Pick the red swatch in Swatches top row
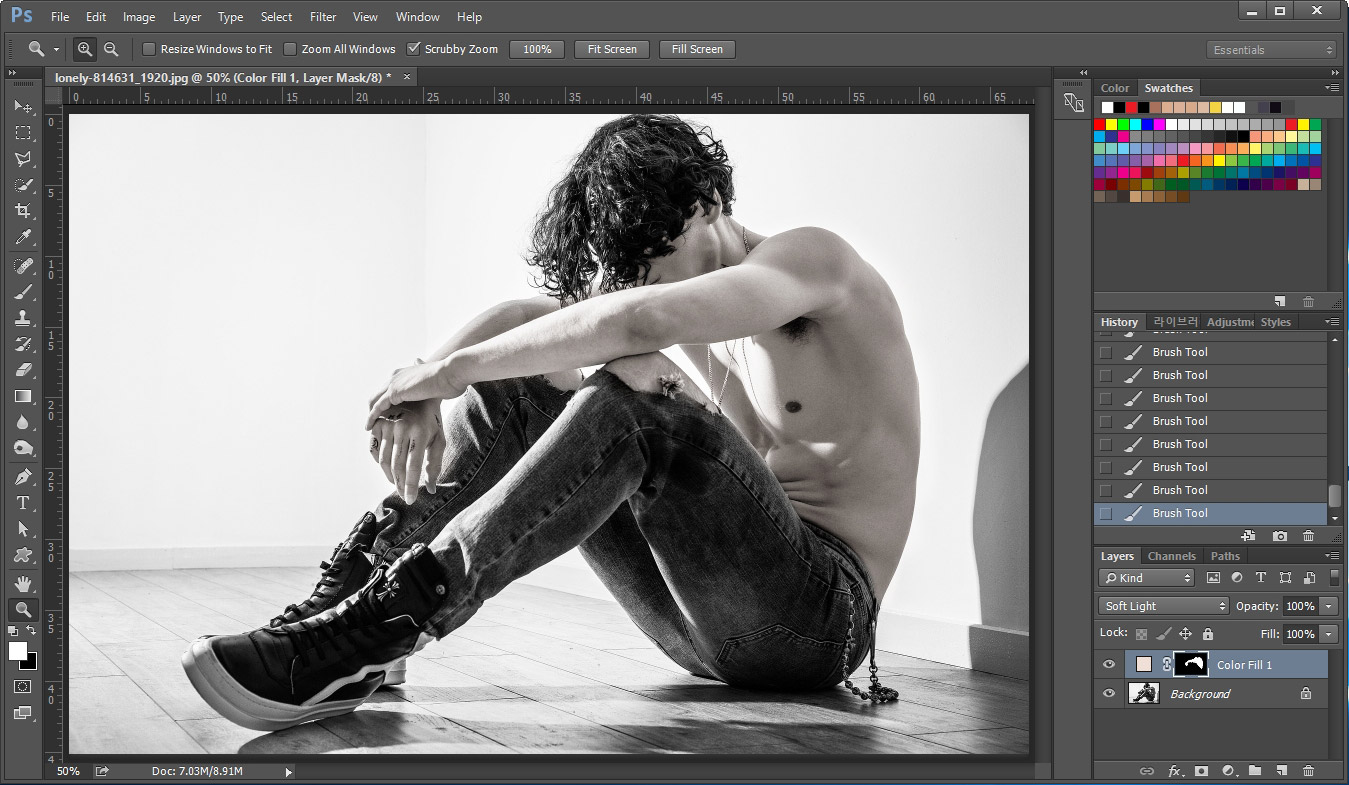 1131,107
